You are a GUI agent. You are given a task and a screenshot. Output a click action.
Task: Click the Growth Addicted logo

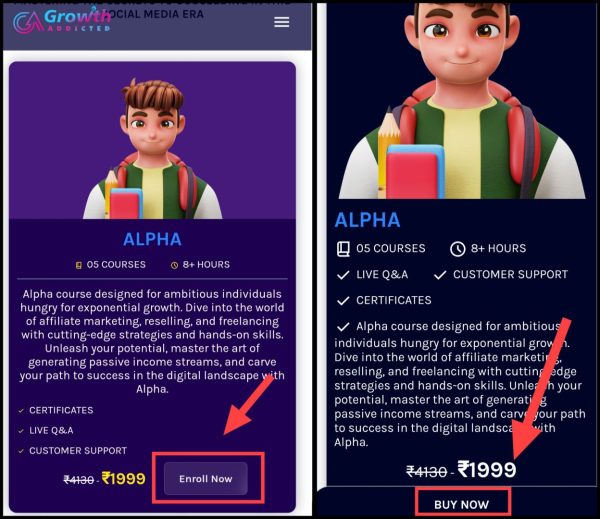pyautogui.click(x=62, y=21)
